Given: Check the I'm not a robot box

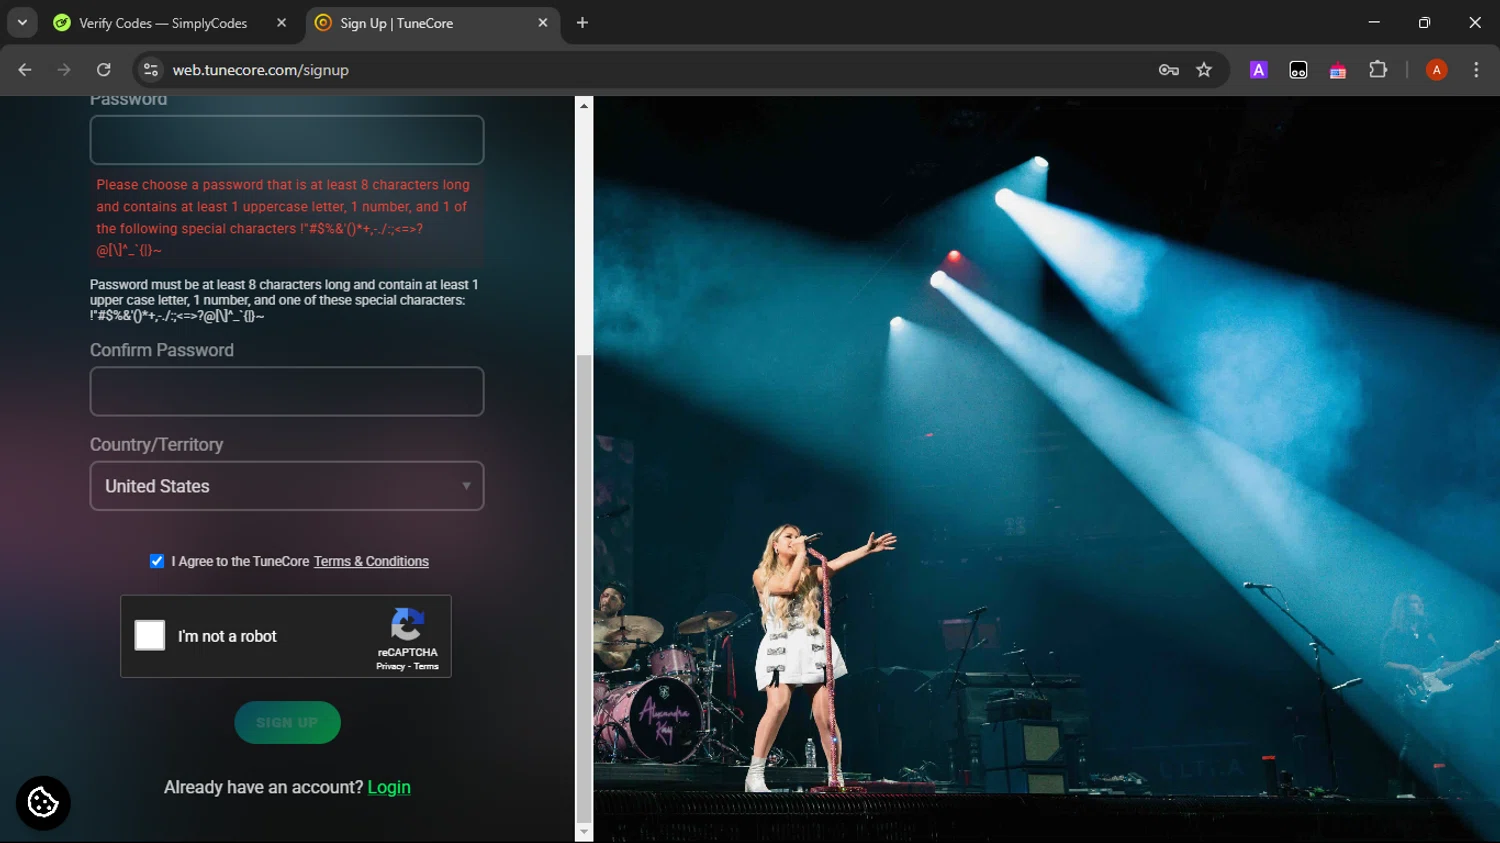Looking at the screenshot, I should (150, 636).
